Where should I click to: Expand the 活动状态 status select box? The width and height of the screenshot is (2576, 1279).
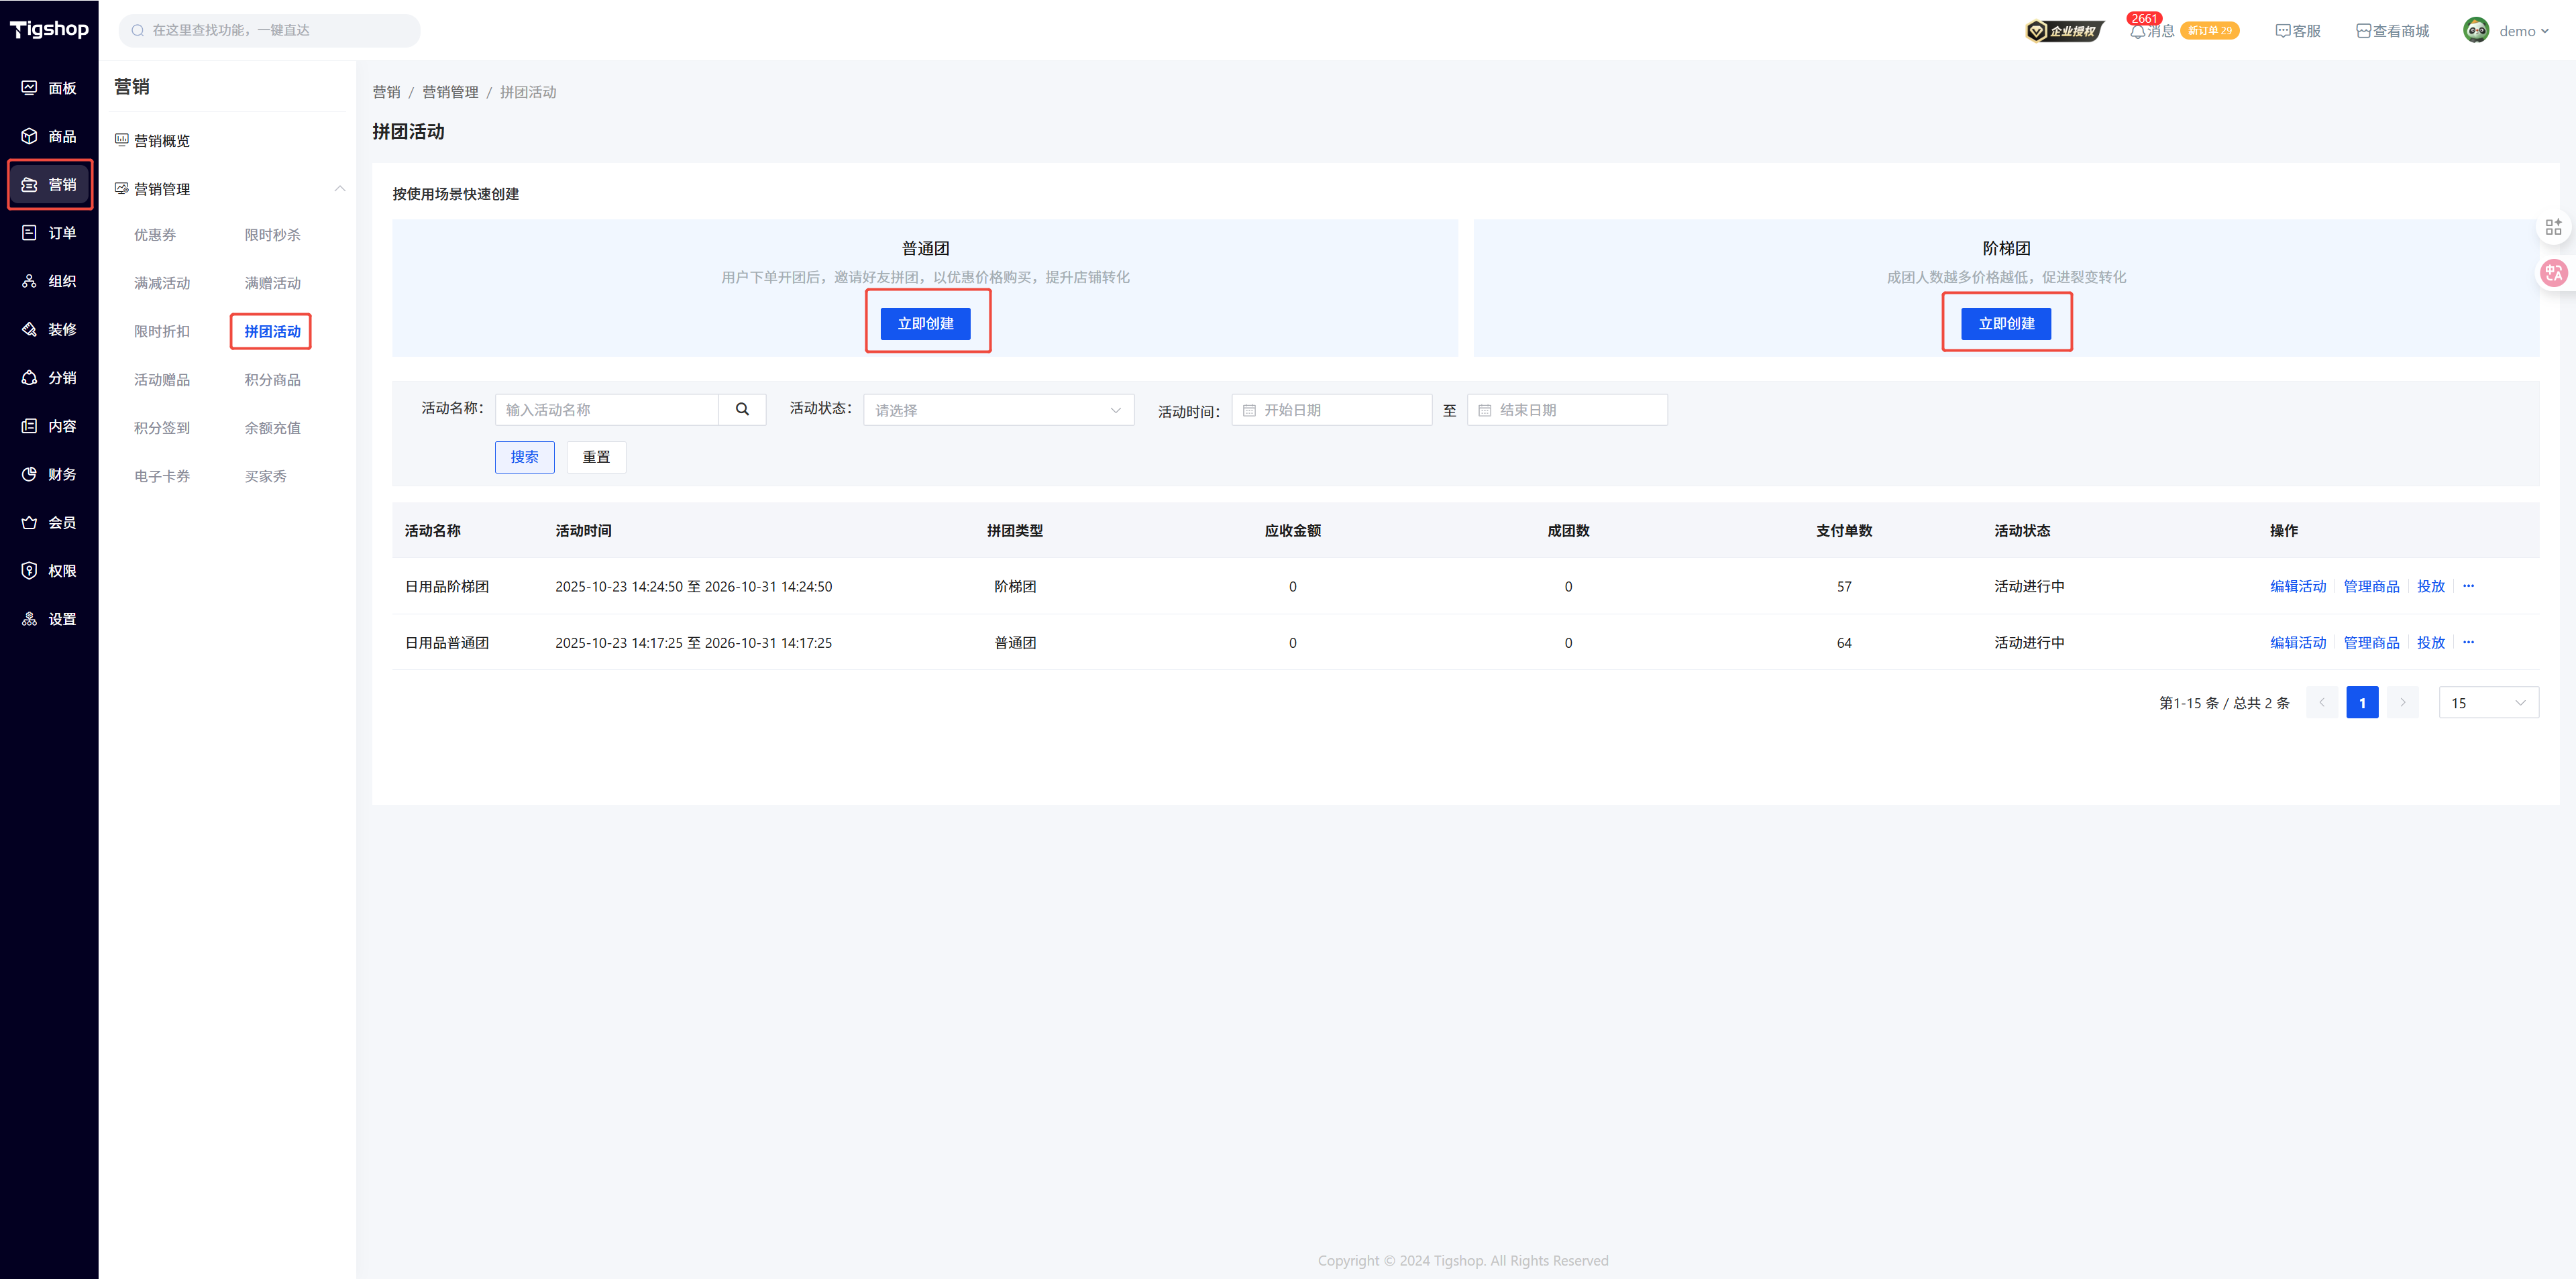[998, 410]
